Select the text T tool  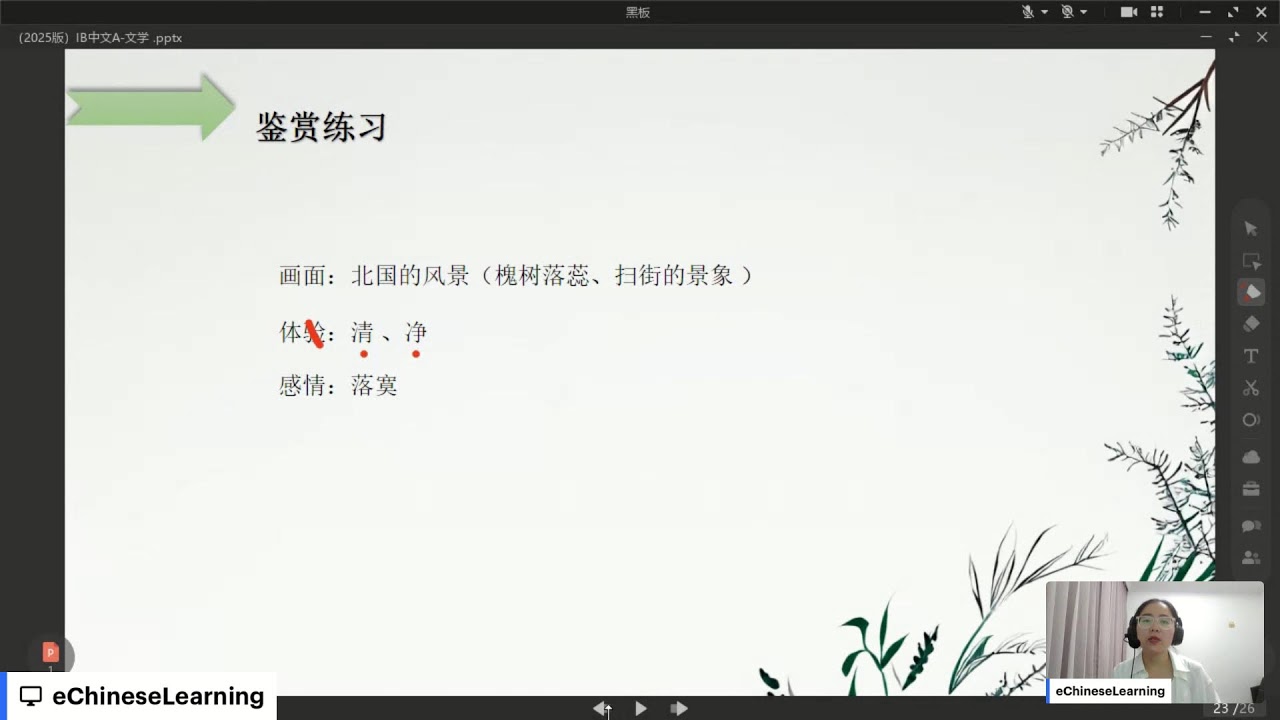1250,356
